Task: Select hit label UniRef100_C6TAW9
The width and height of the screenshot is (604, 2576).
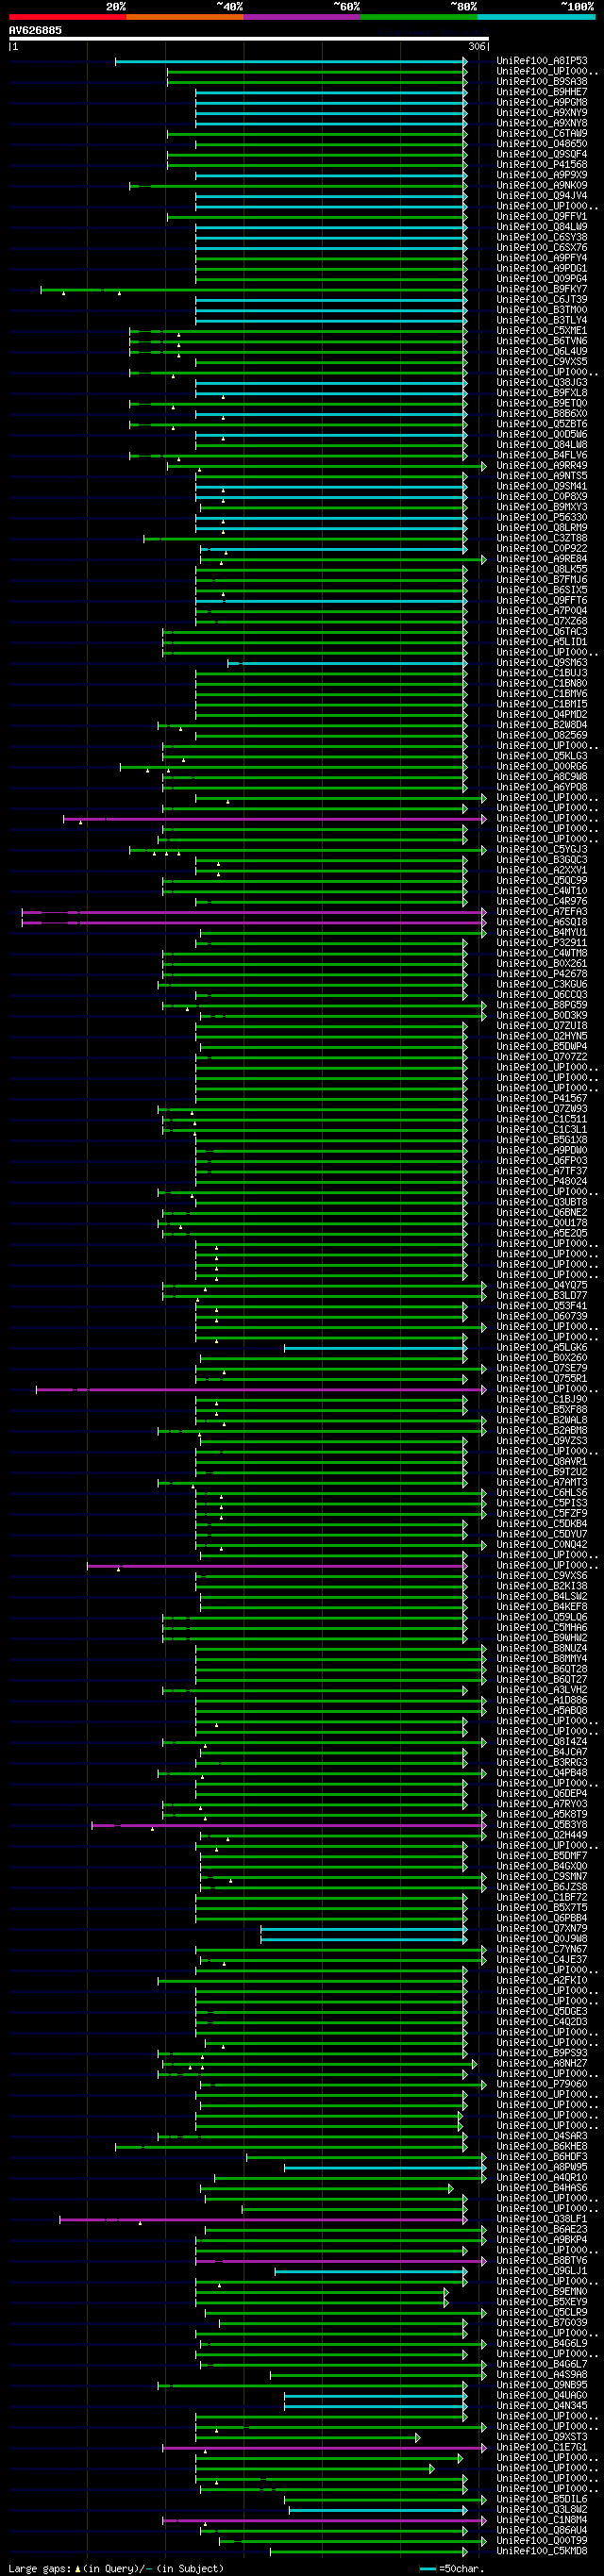Action: click(x=542, y=133)
